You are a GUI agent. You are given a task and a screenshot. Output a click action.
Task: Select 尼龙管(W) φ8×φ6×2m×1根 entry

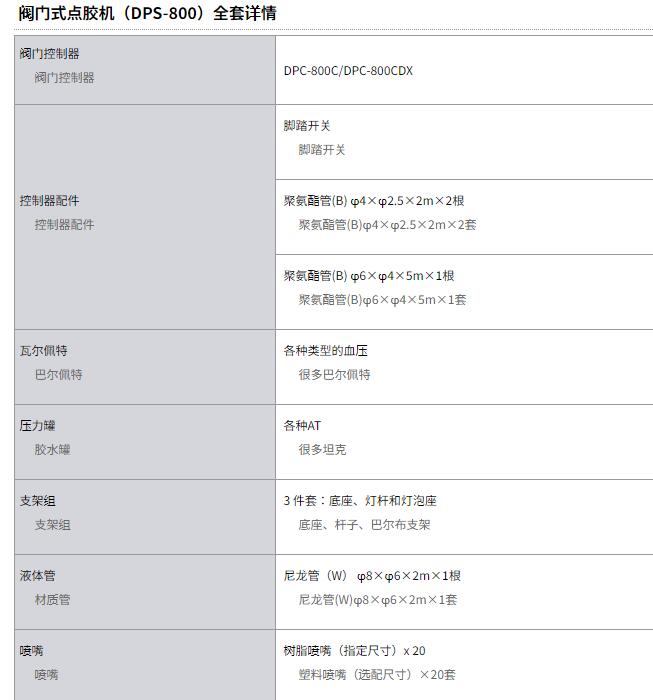coord(372,576)
